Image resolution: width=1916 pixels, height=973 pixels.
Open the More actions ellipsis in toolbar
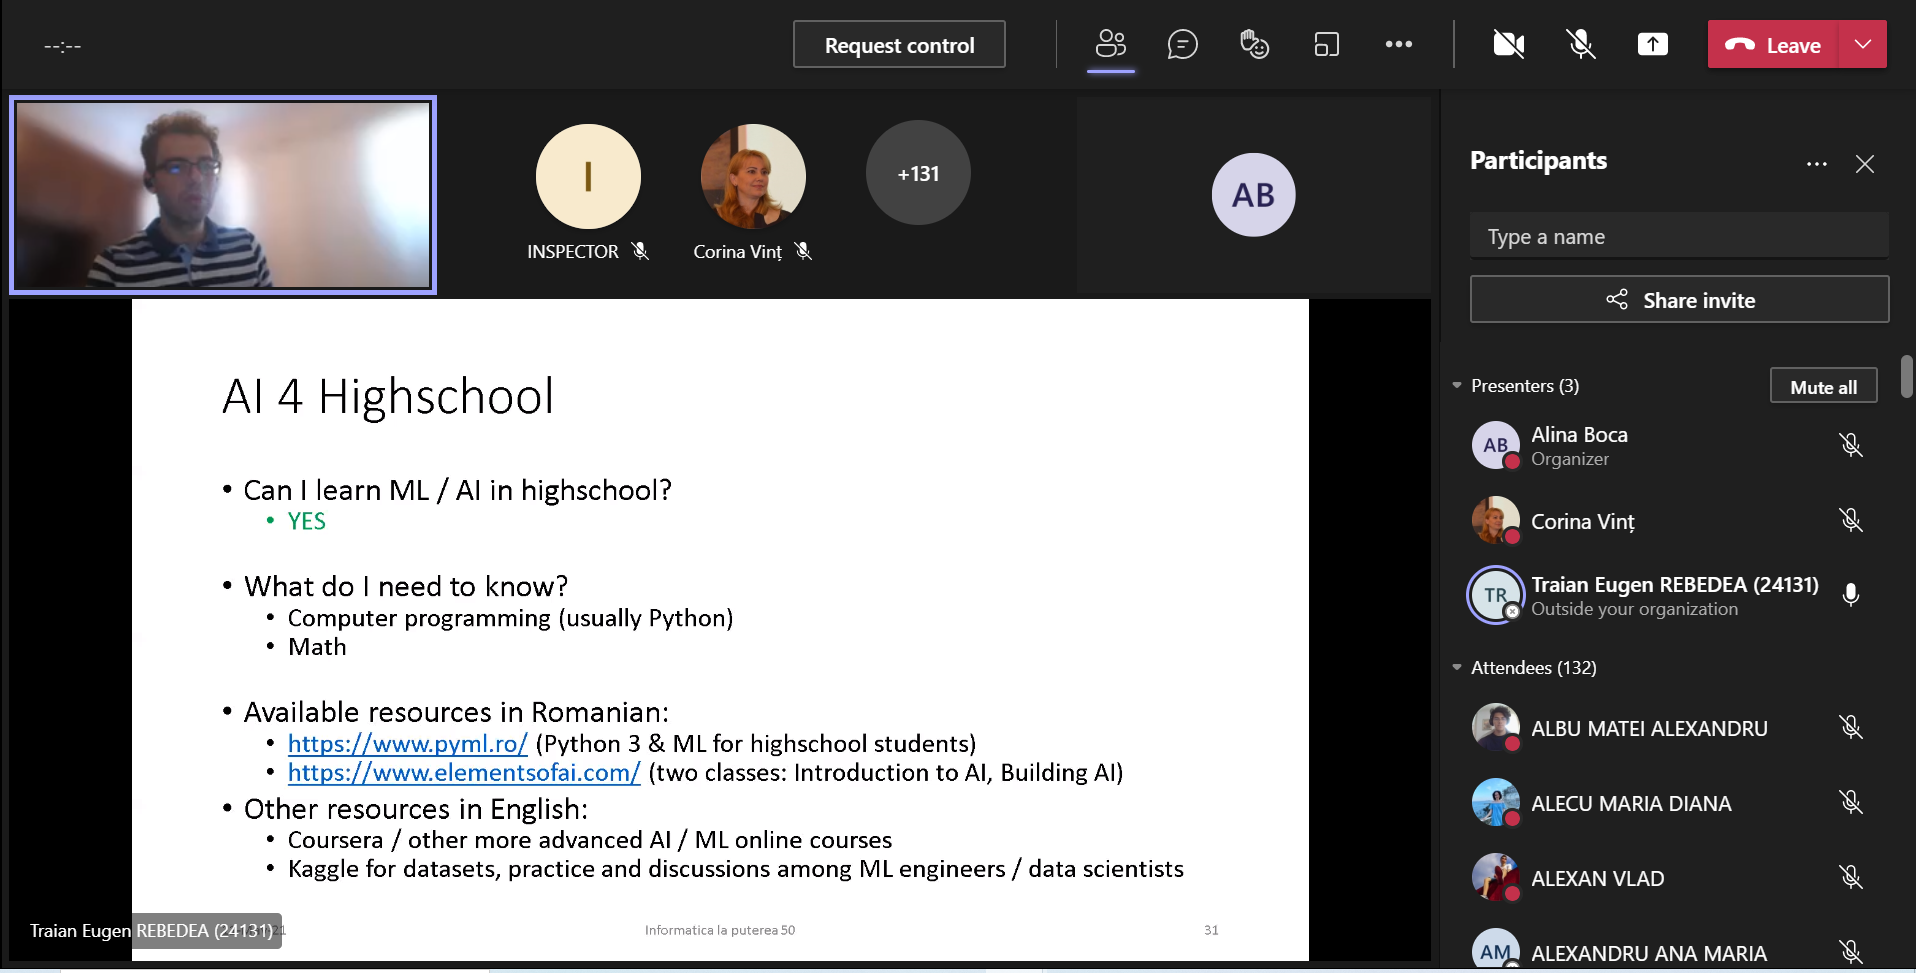coord(1398,45)
